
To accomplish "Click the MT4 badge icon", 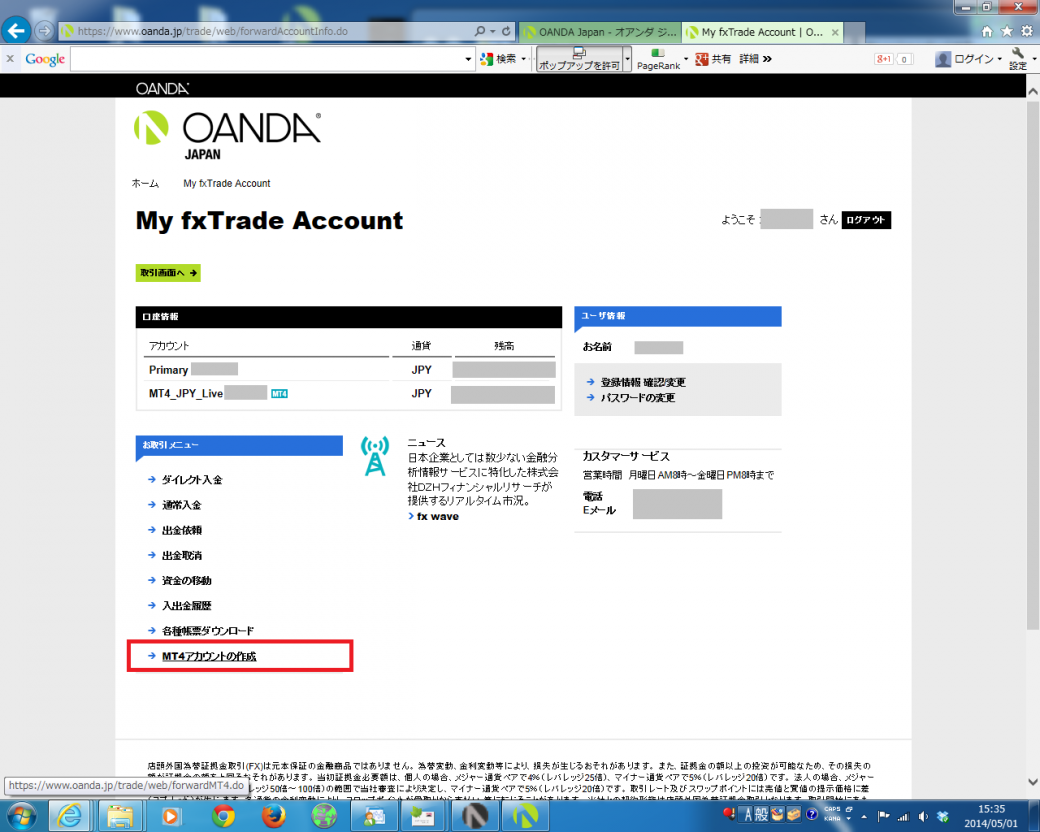I will (x=279, y=393).
